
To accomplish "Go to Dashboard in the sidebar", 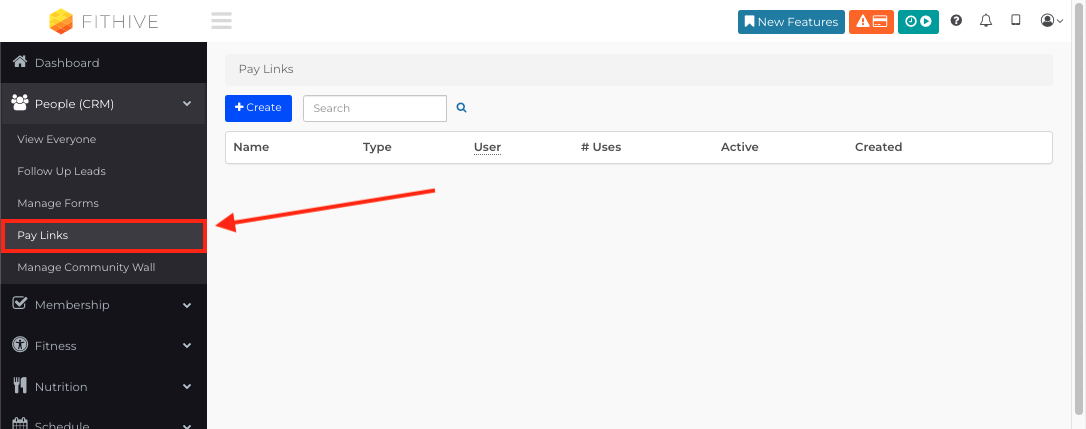I will tap(67, 63).
